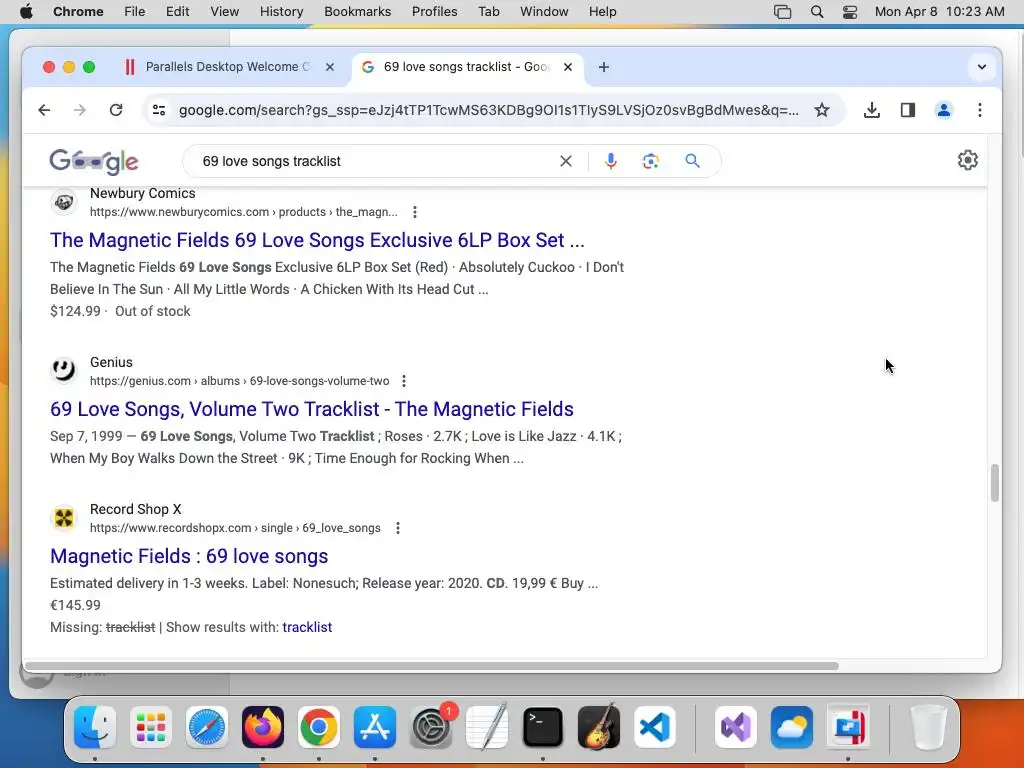Image resolution: width=1024 pixels, height=768 pixels.
Task: Toggle Chrome side panel
Action: coord(908,110)
